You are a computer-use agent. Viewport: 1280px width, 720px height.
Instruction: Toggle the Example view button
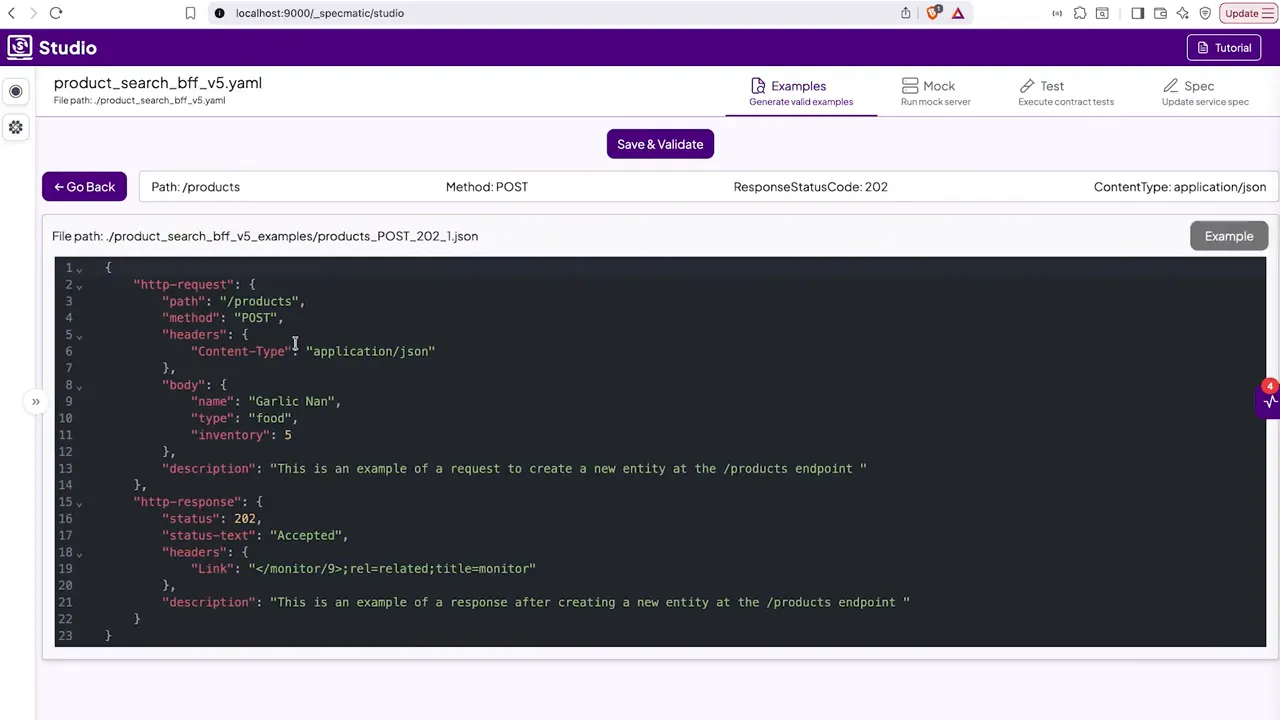pos(1229,236)
